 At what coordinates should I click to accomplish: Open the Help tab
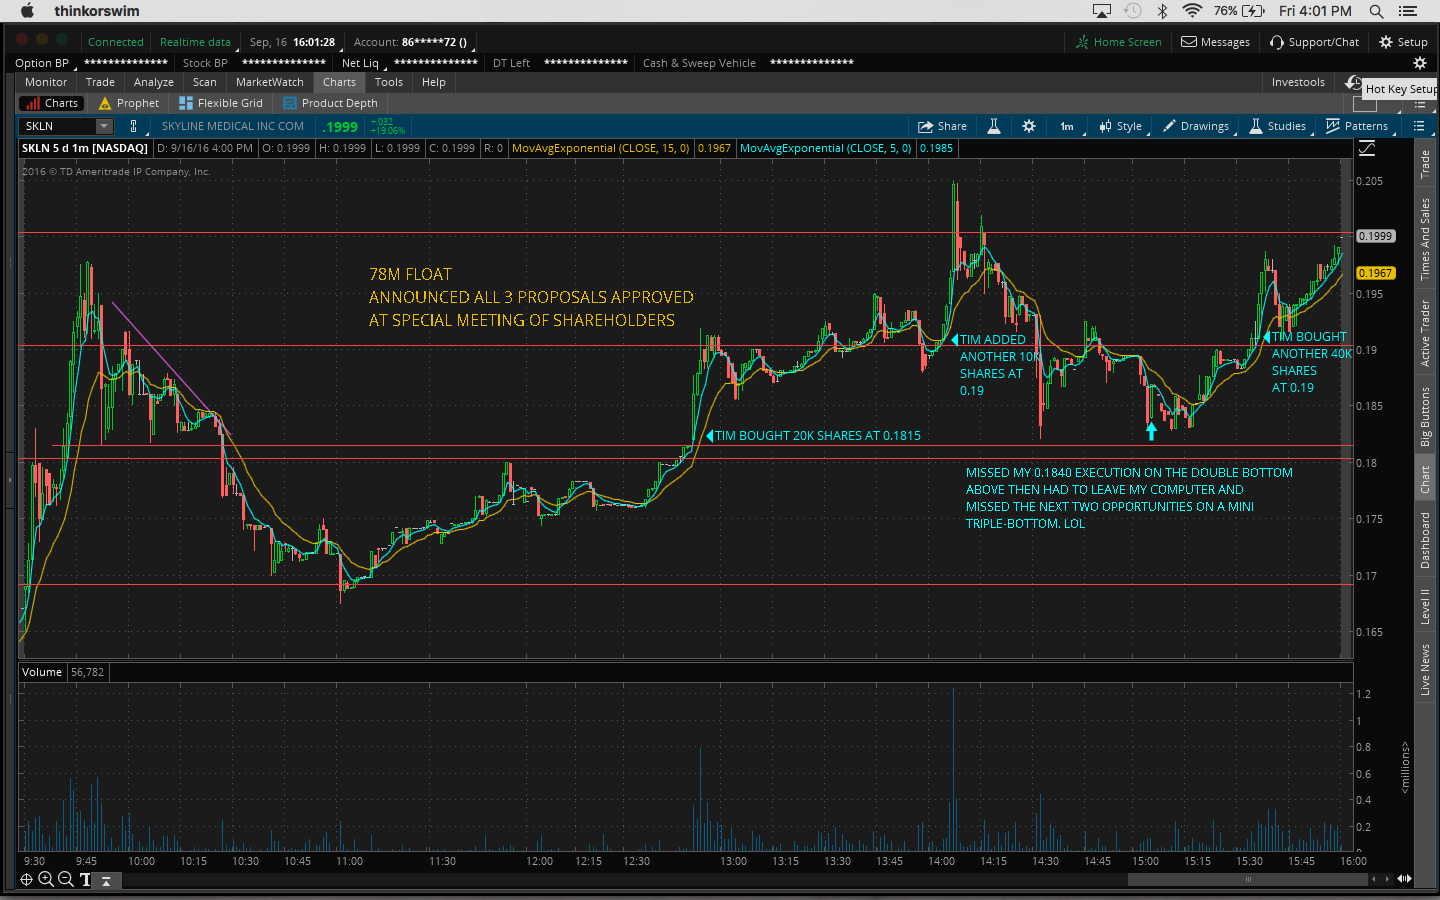point(434,82)
